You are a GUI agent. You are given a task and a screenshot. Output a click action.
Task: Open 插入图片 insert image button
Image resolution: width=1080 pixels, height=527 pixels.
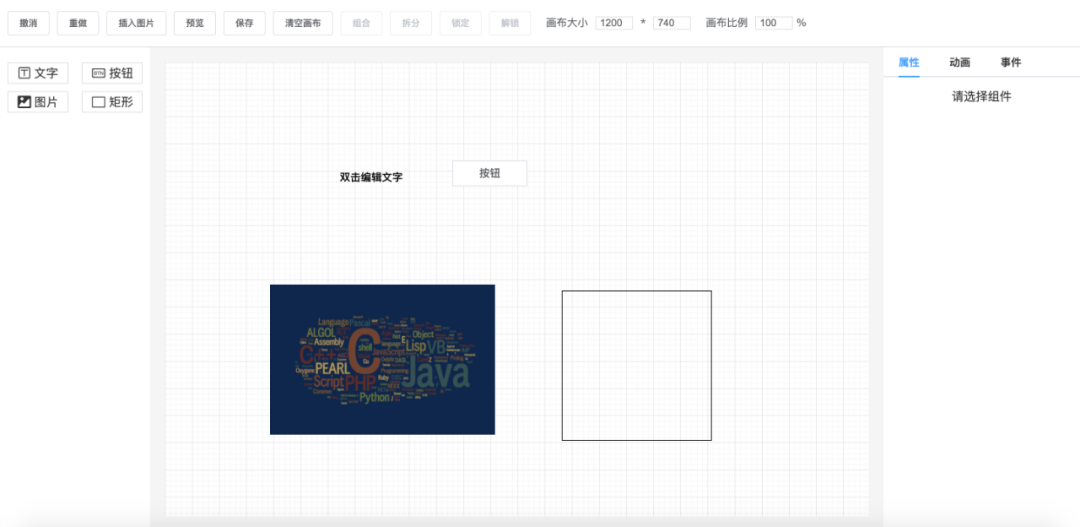point(136,23)
